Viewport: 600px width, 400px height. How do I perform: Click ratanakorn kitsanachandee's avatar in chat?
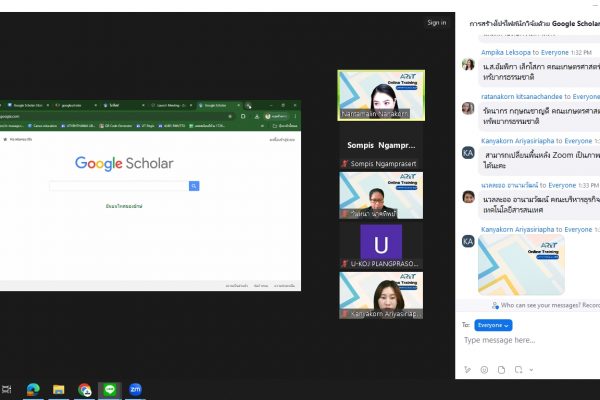coord(468,108)
